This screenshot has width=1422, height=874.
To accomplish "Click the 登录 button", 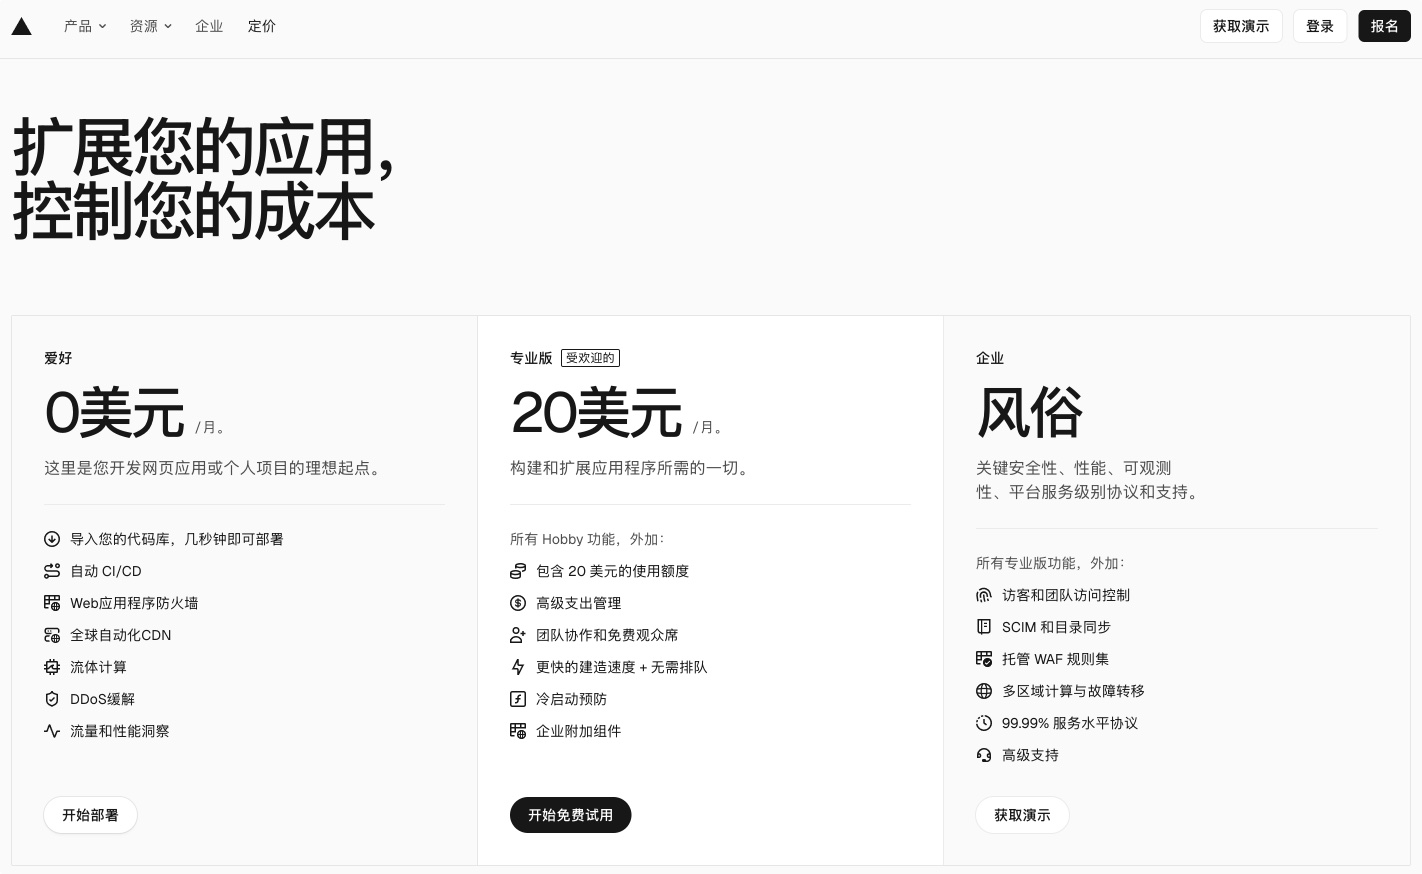I will click(x=1320, y=26).
